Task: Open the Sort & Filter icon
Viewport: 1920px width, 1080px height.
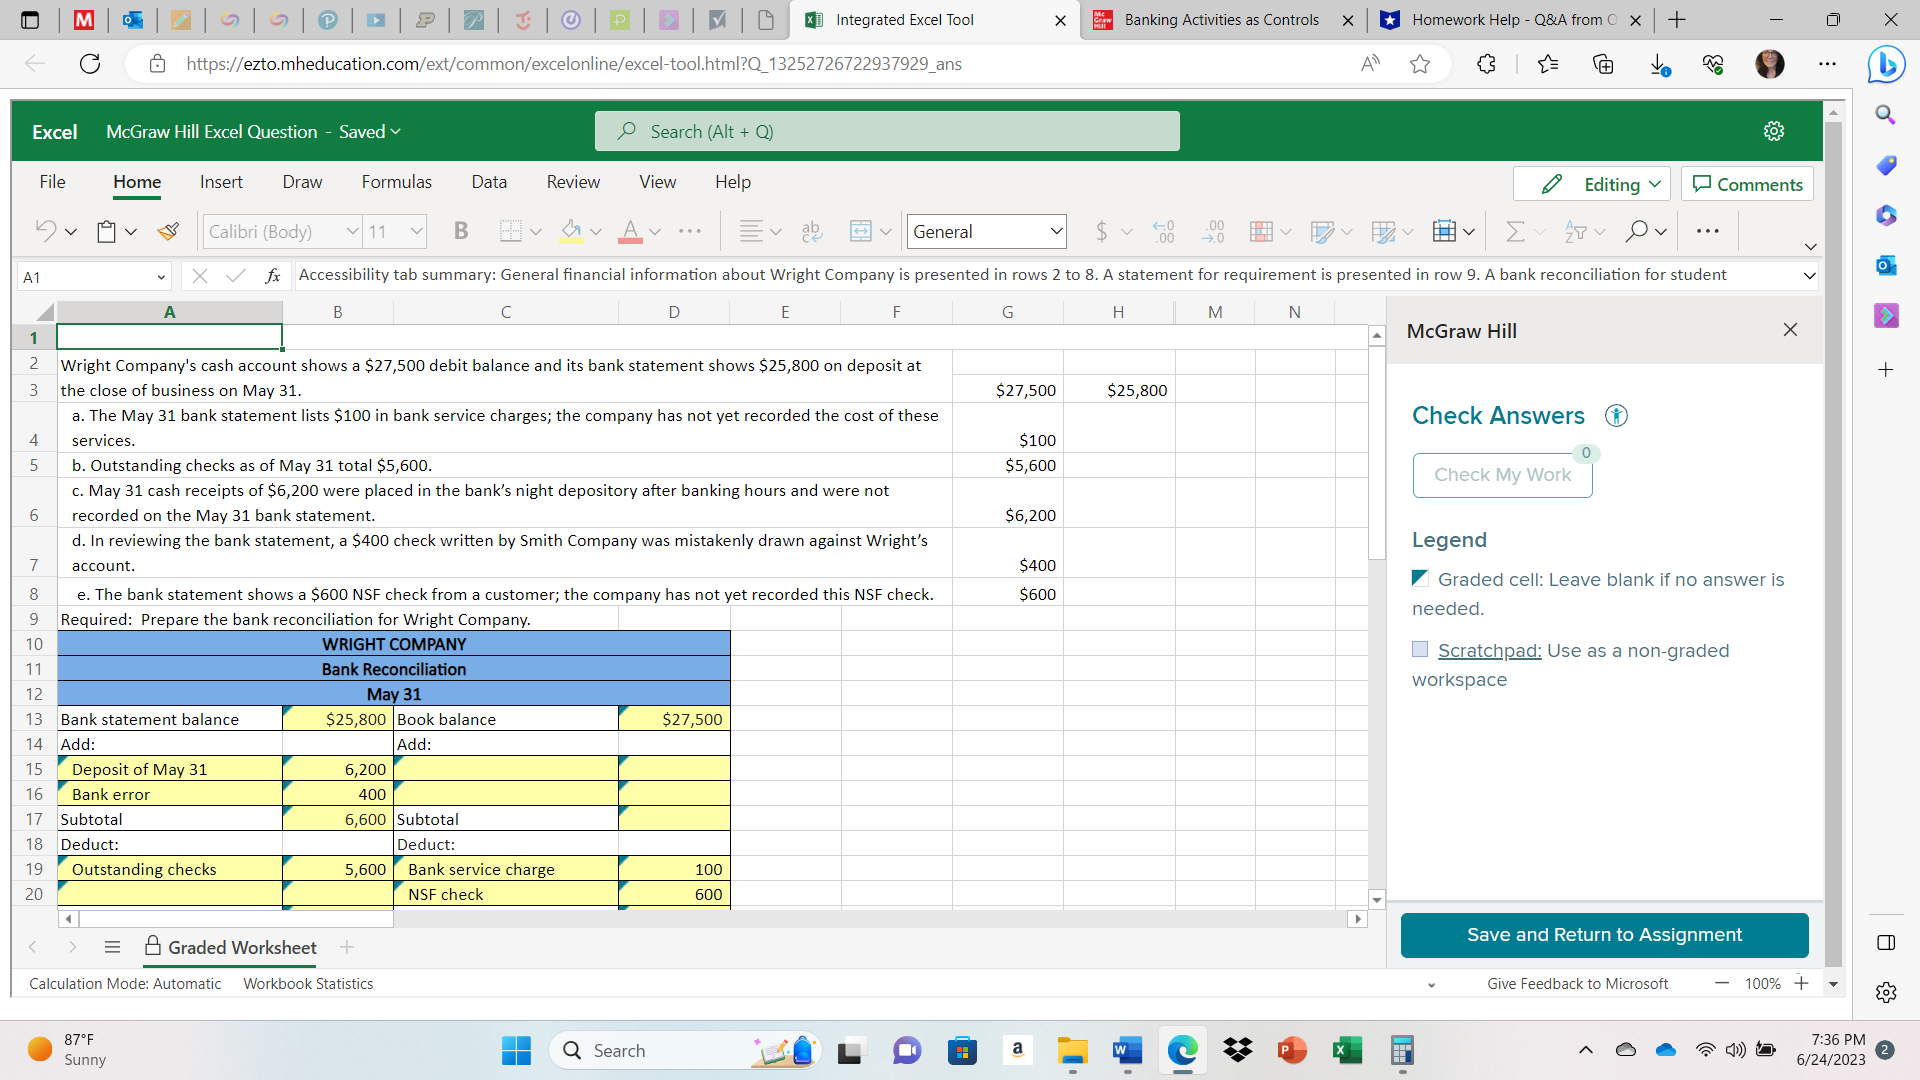Action: [x=1578, y=231]
